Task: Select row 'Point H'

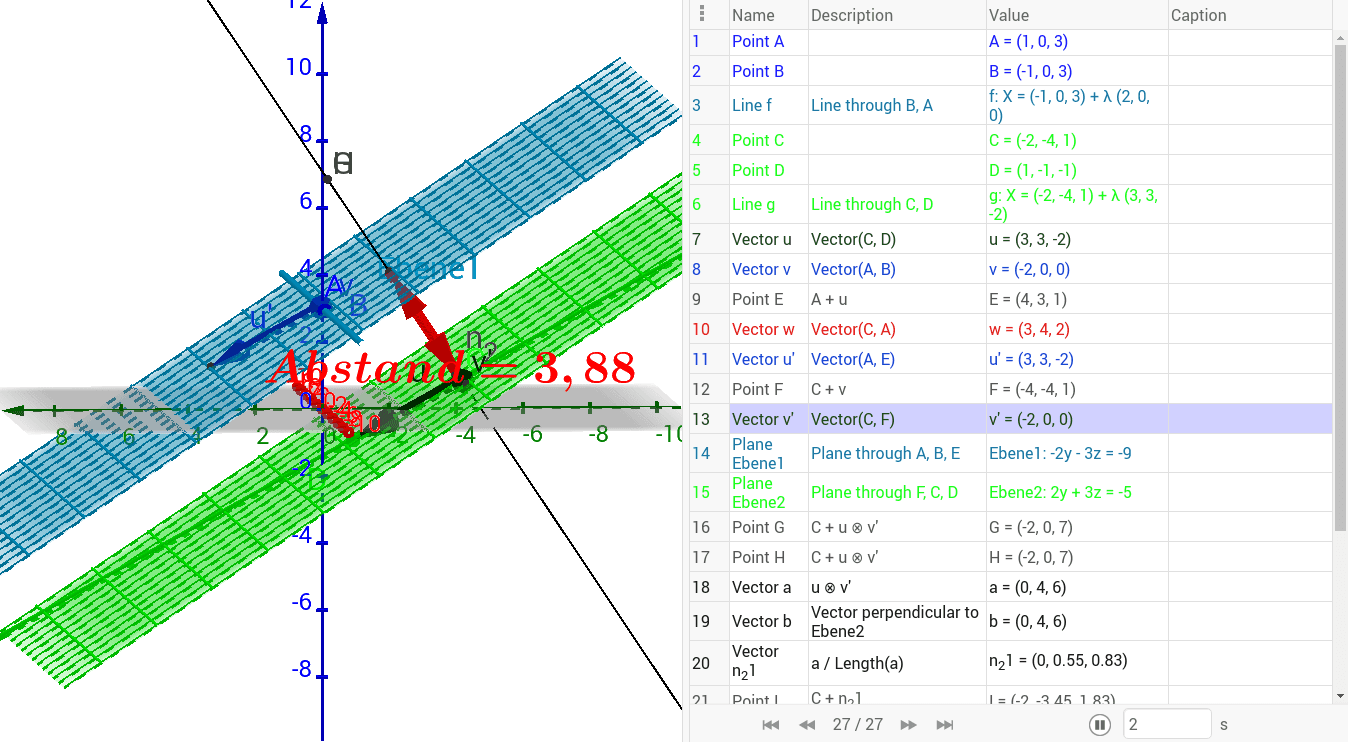Action: coord(1010,557)
